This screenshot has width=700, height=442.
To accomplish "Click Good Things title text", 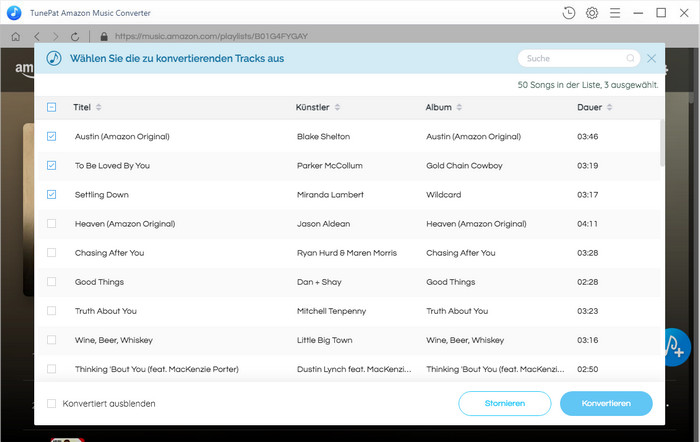I will [99, 282].
